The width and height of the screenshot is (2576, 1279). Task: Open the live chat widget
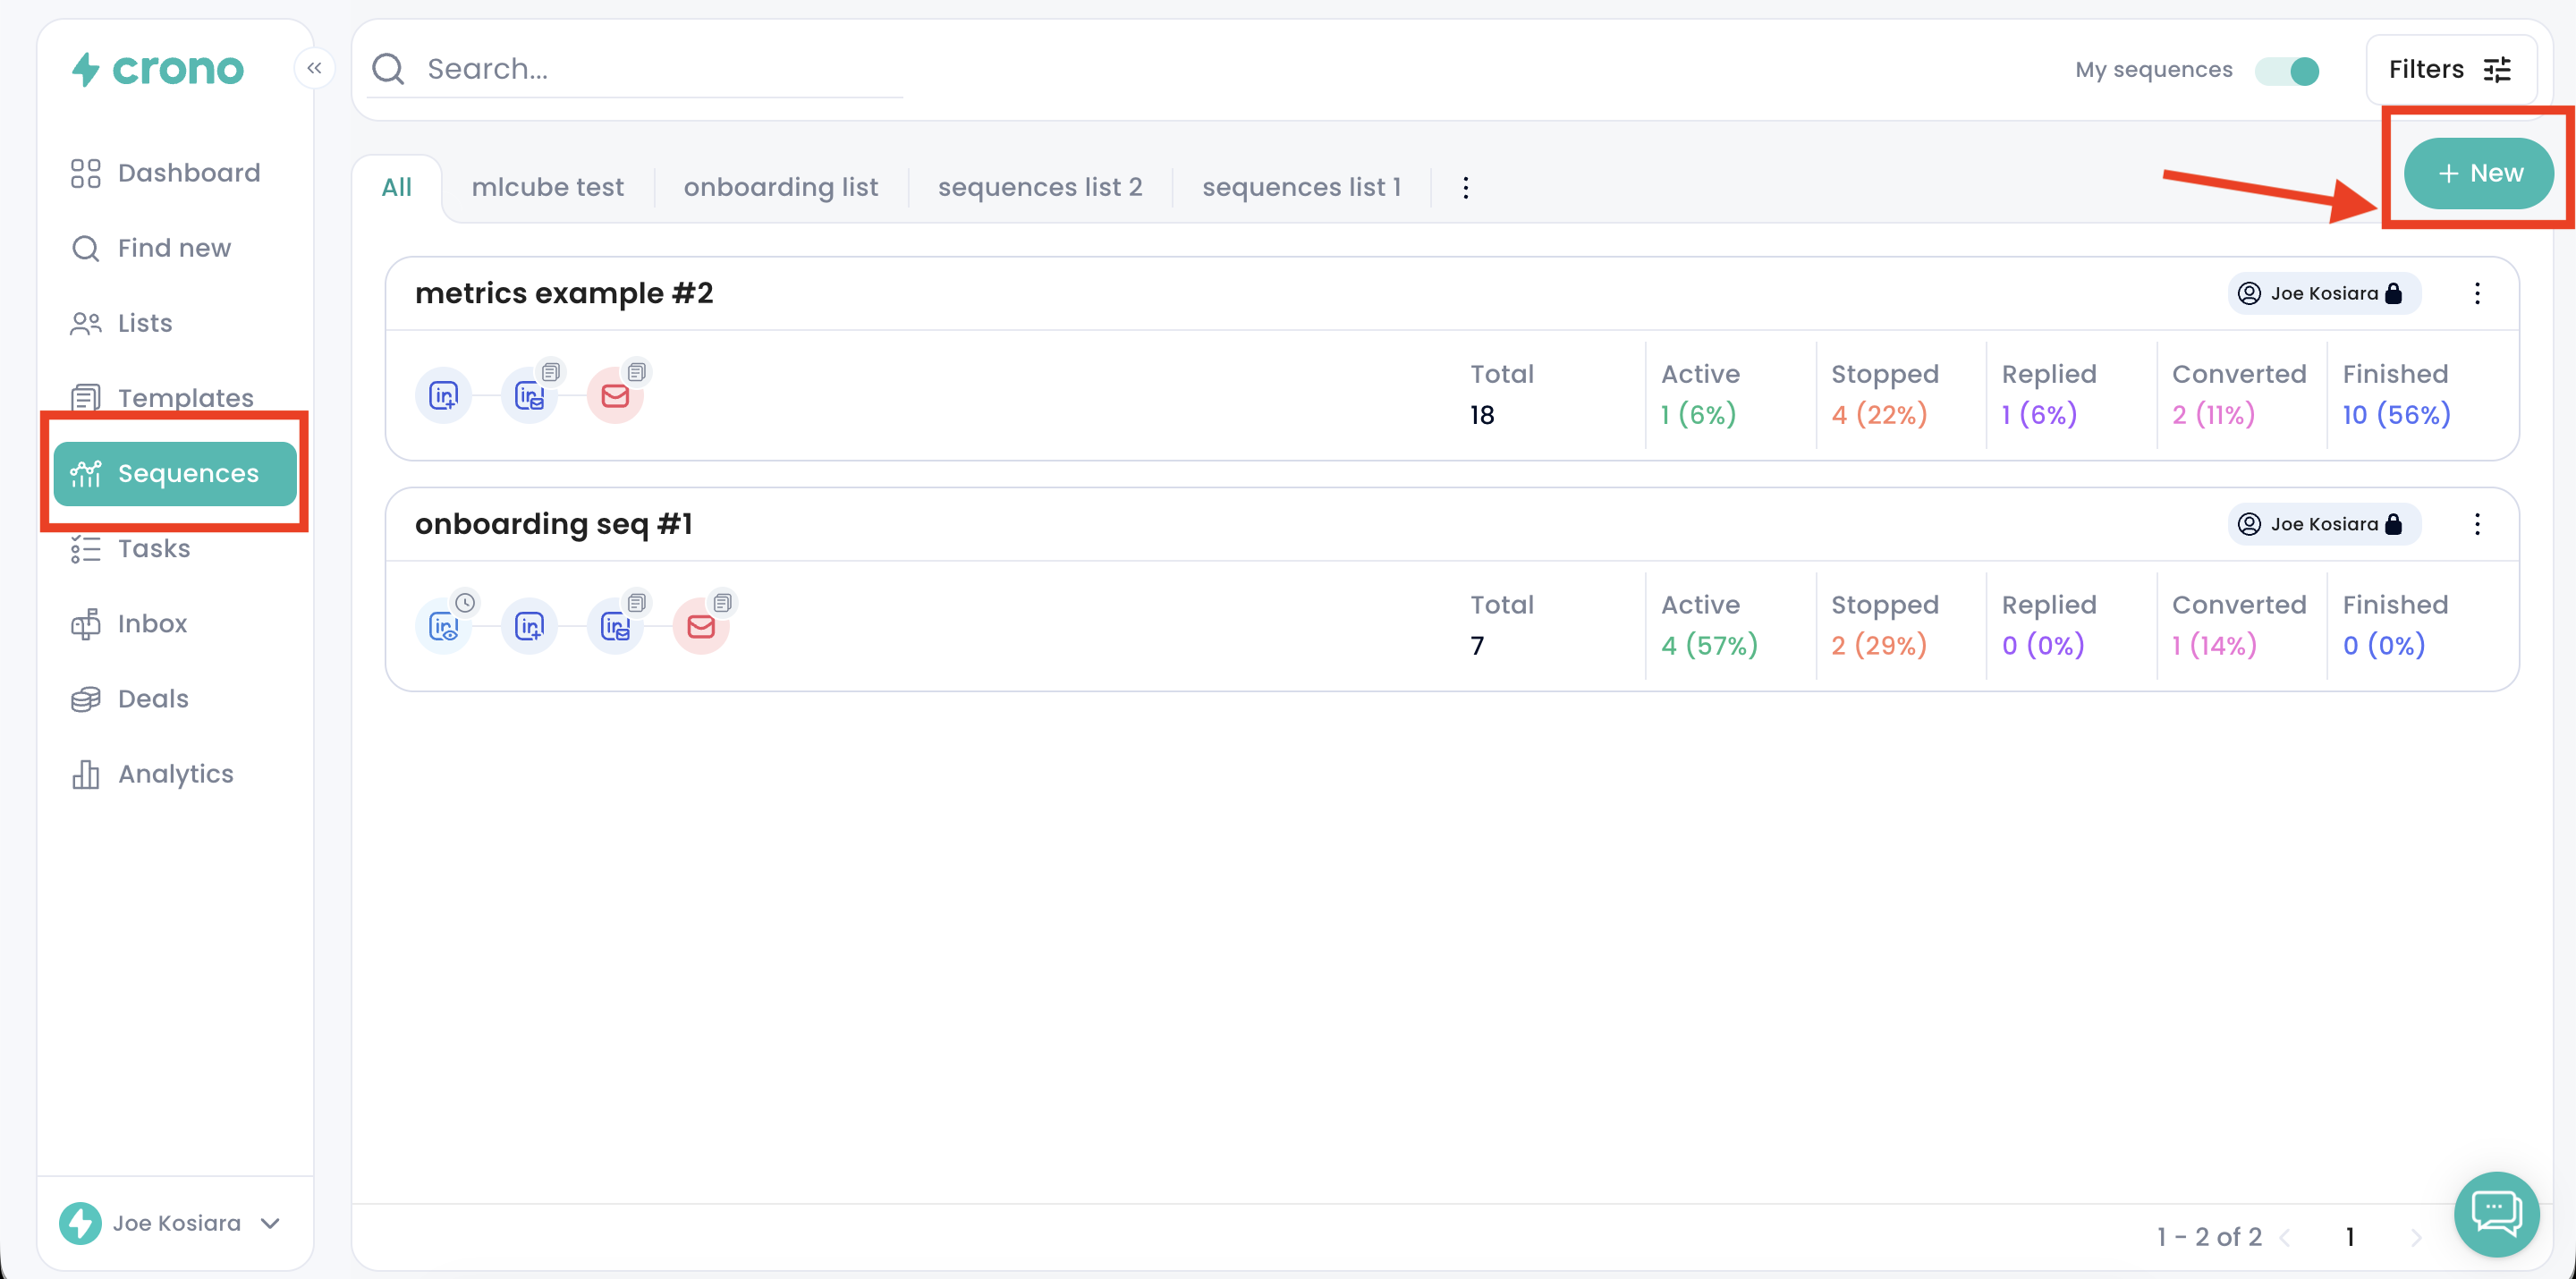point(2496,1213)
